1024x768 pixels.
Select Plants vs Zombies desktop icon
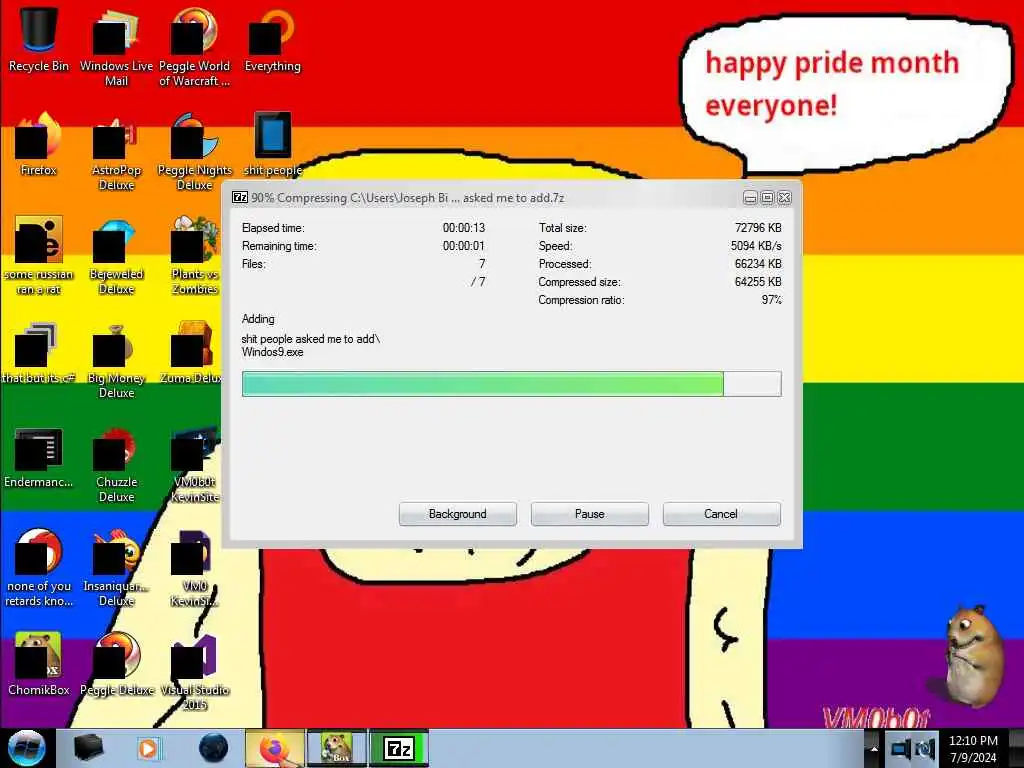click(195, 255)
